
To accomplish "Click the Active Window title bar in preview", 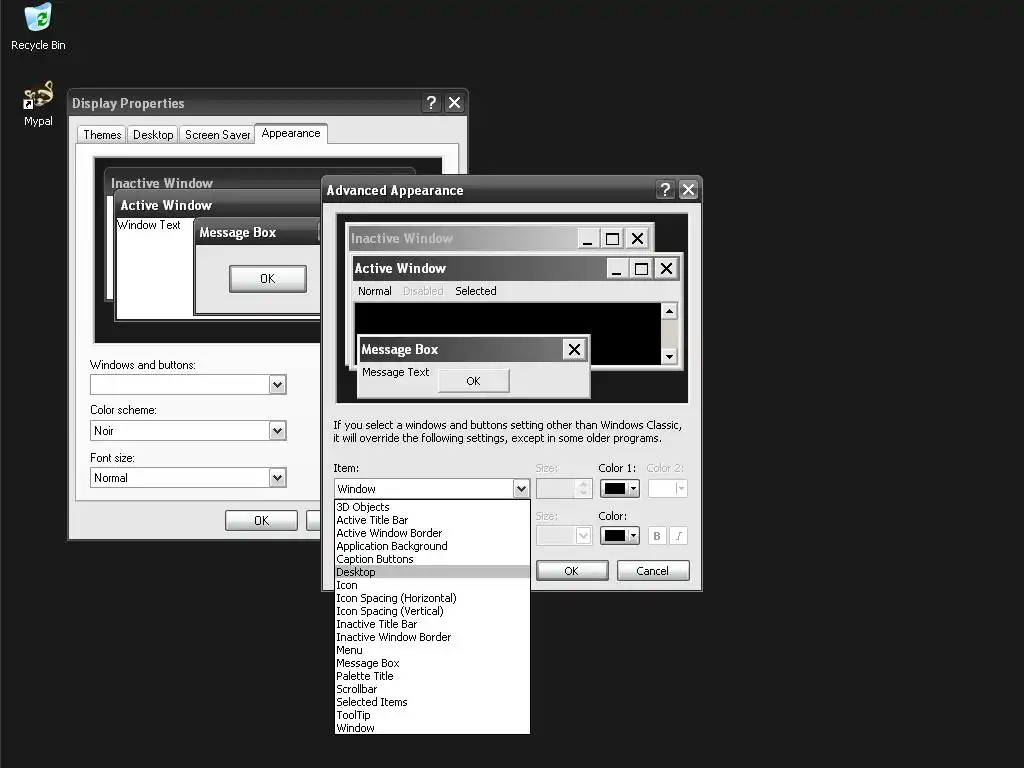I will click(517, 268).
